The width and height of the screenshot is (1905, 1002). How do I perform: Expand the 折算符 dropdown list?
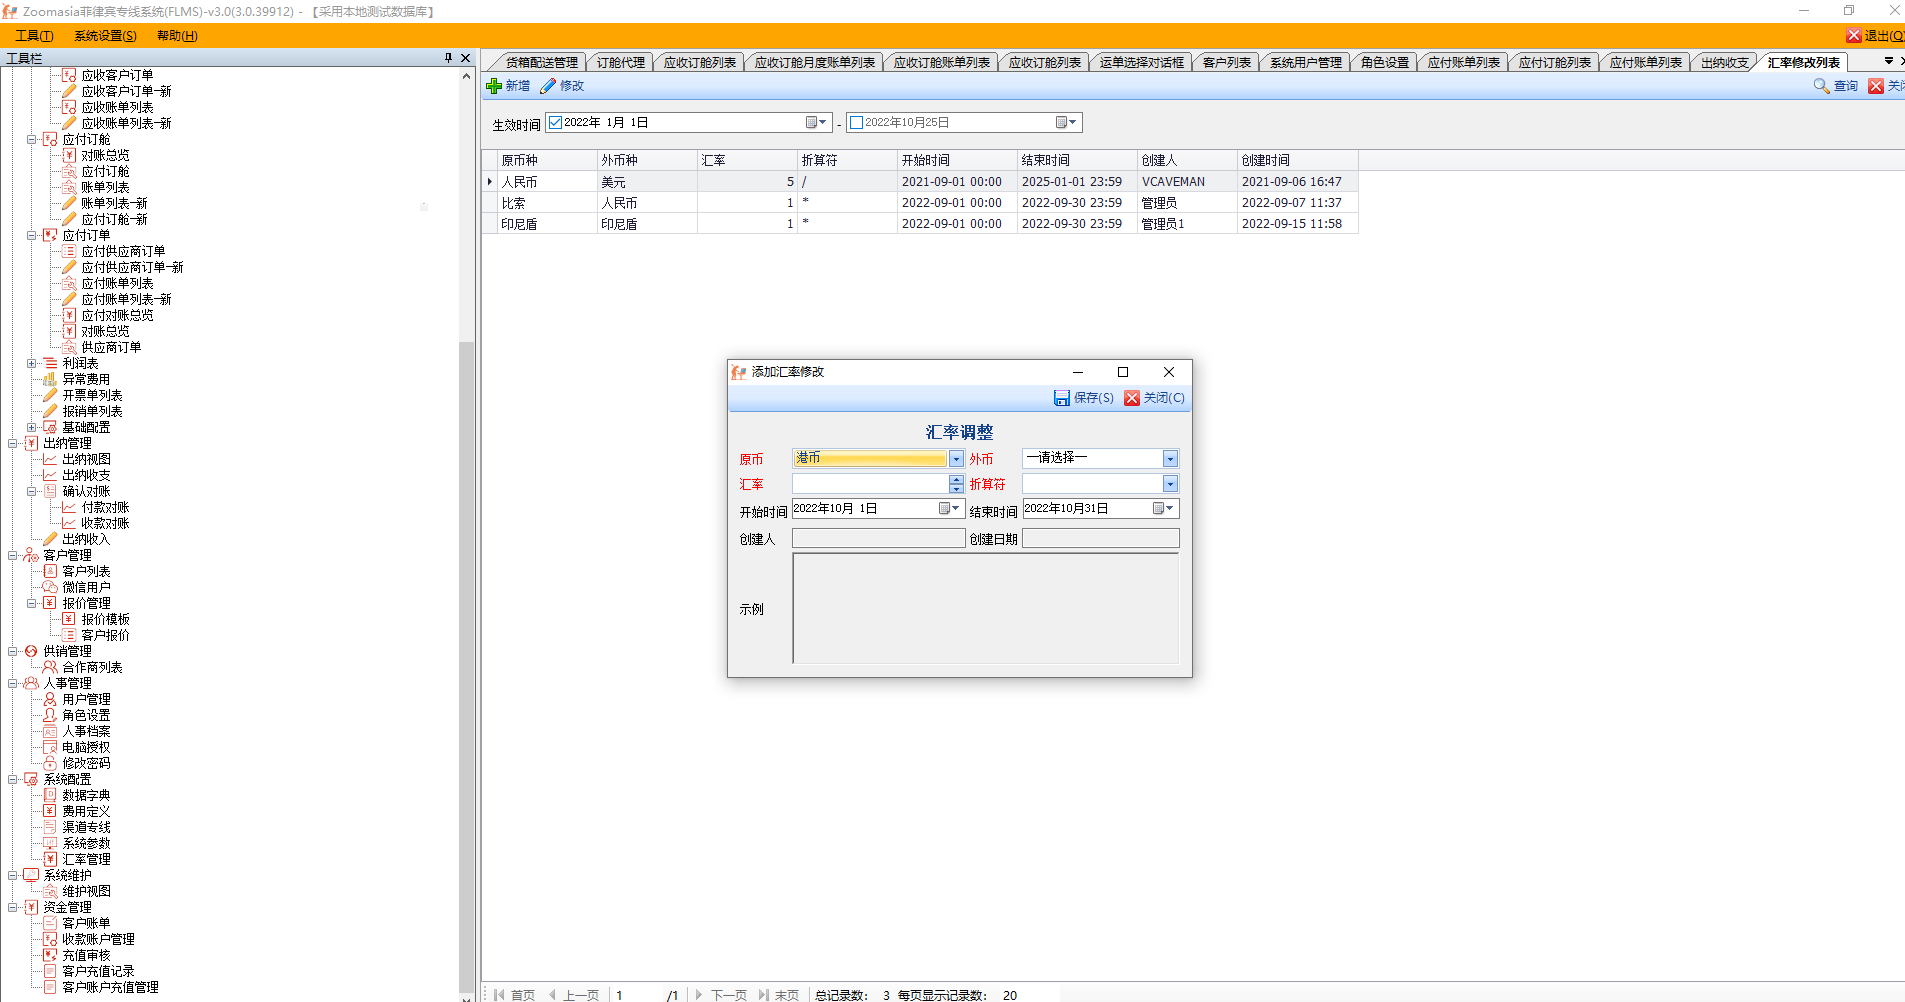(1170, 484)
